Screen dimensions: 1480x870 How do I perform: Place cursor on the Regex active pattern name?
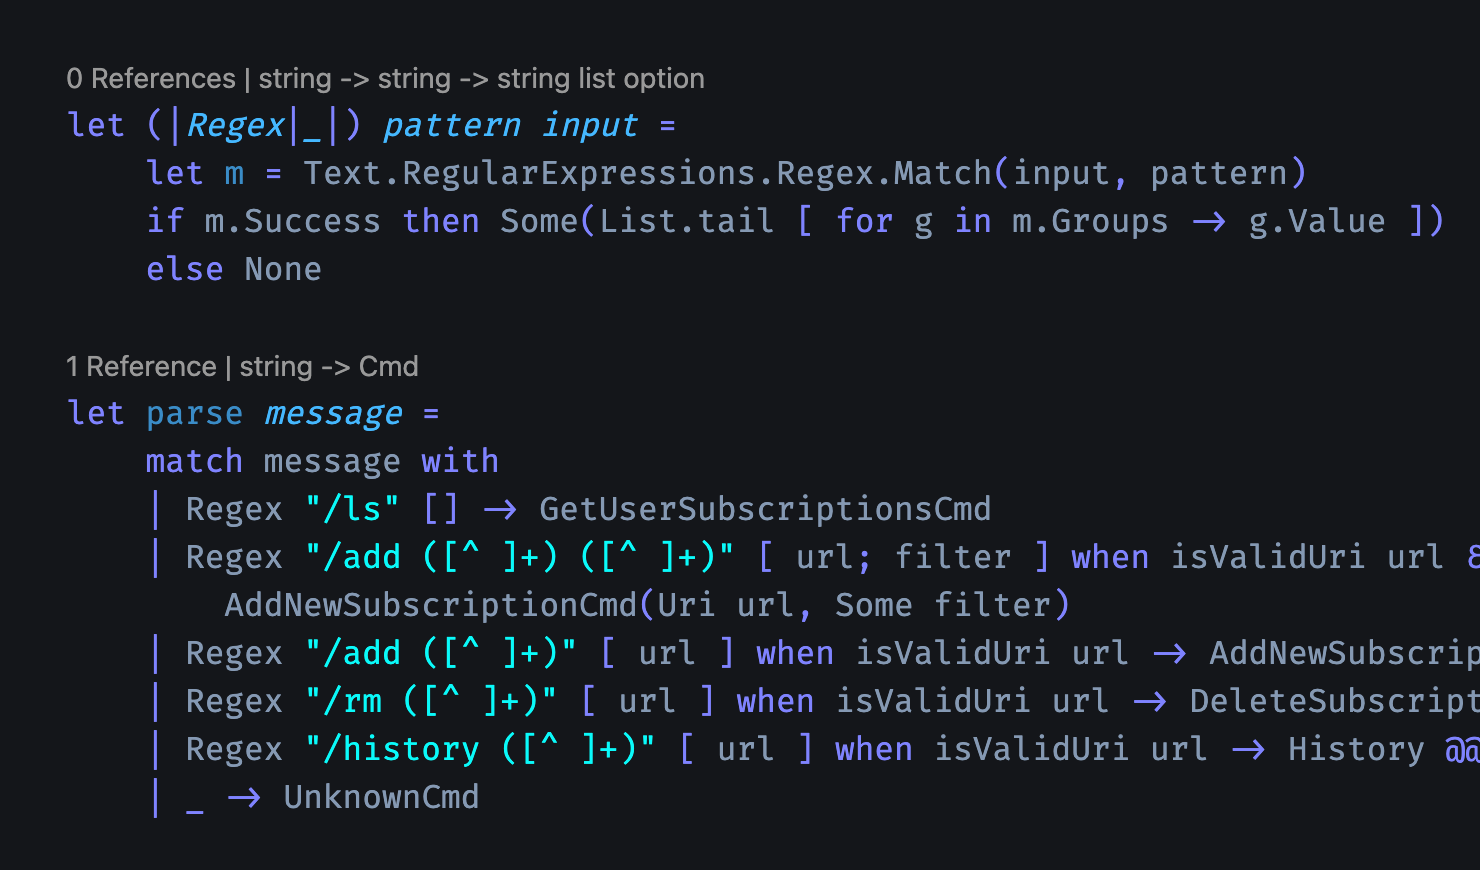click(x=236, y=125)
